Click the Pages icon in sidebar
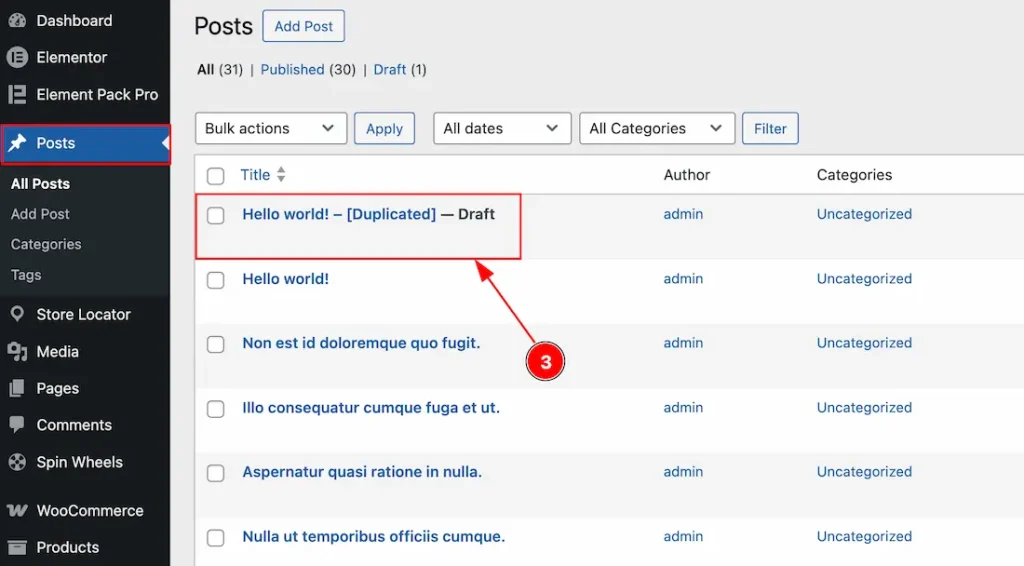This screenshot has width=1024, height=566. point(17,388)
